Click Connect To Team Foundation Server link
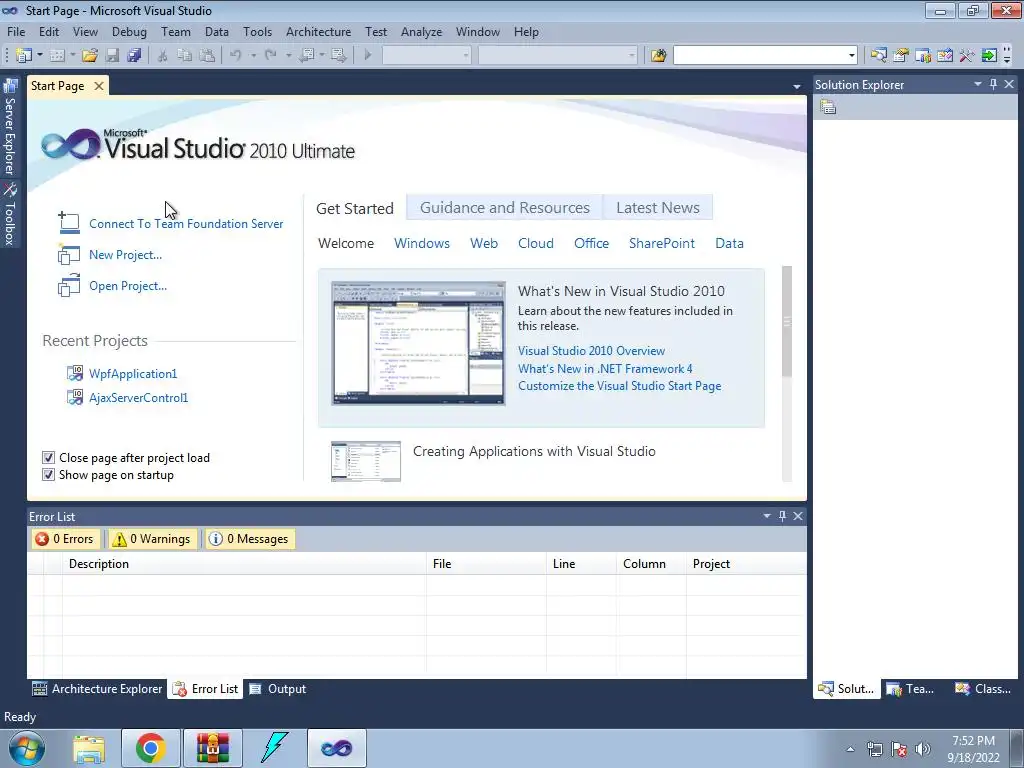 click(186, 224)
